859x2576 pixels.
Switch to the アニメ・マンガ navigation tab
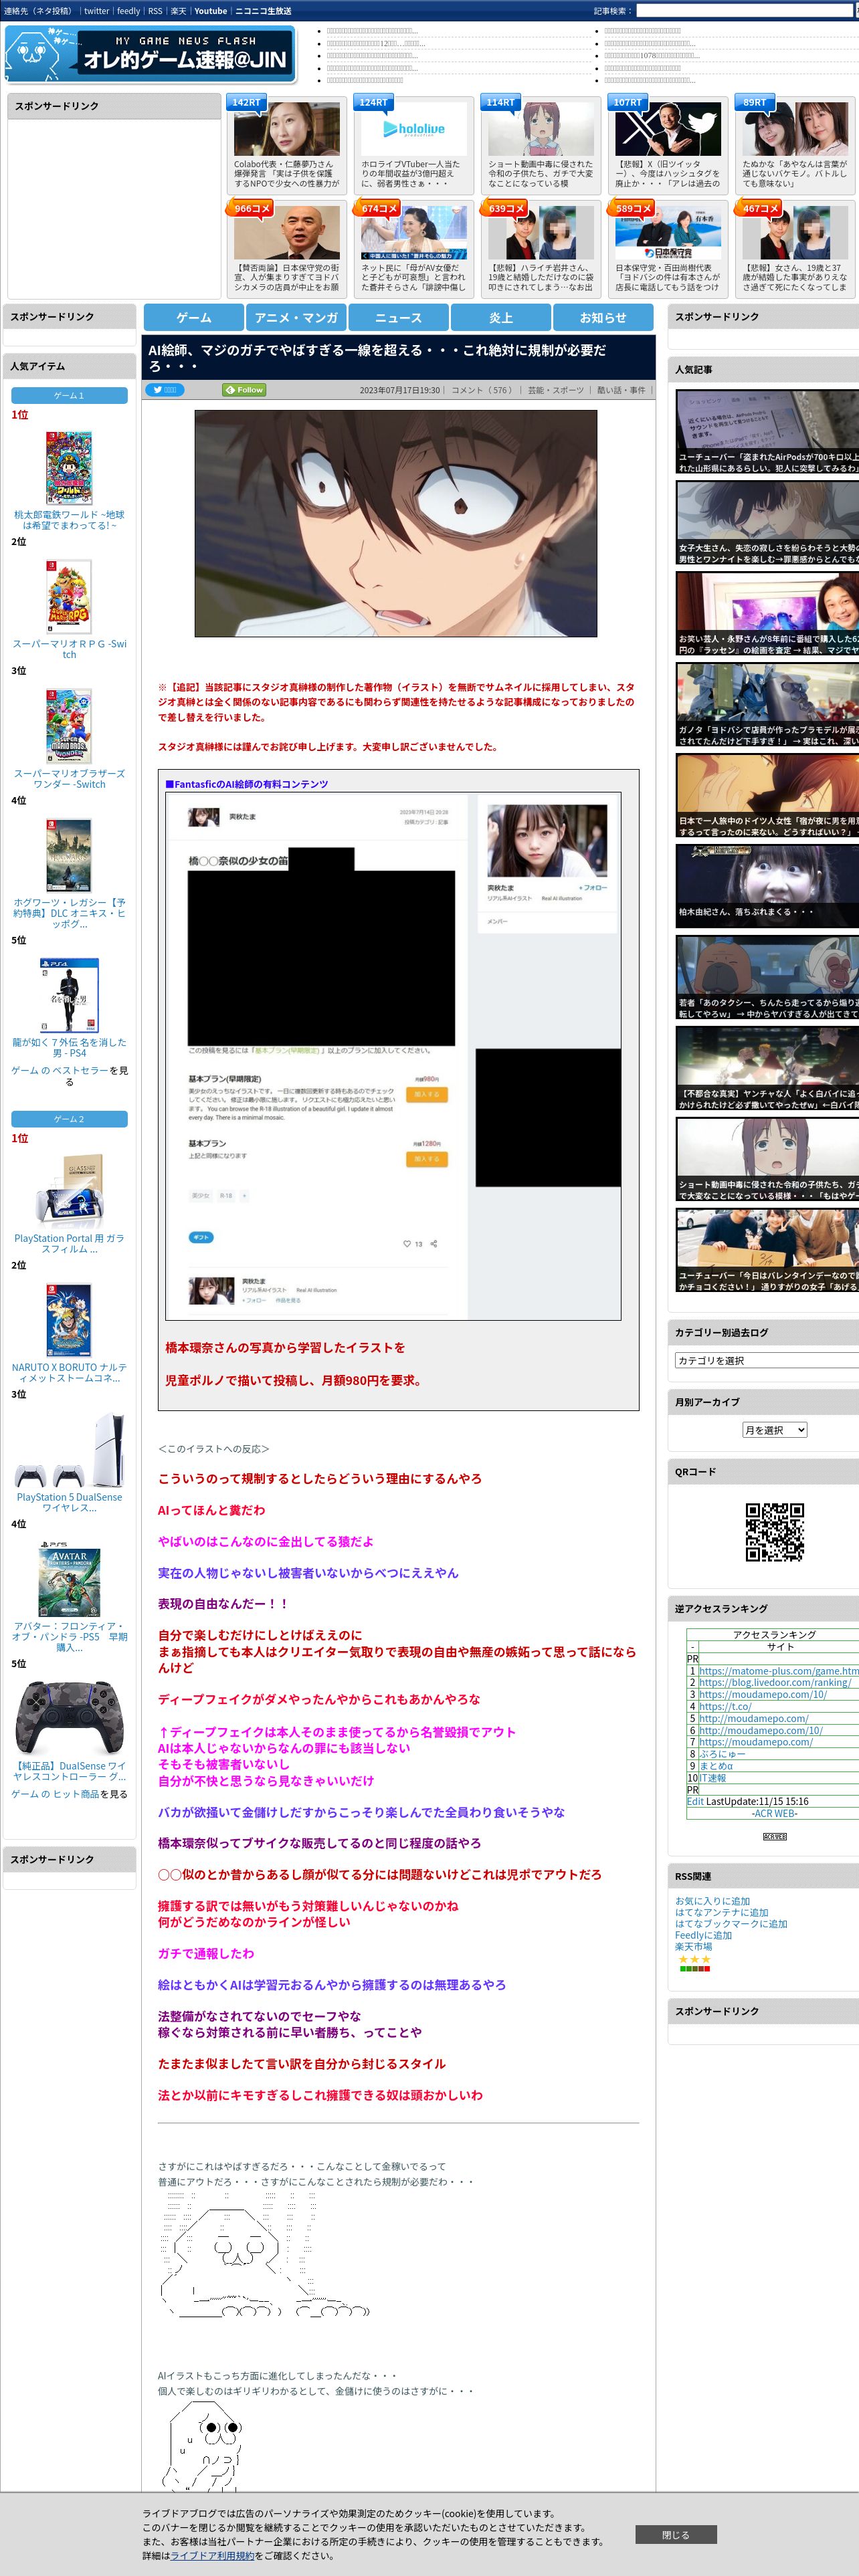coord(296,317)
